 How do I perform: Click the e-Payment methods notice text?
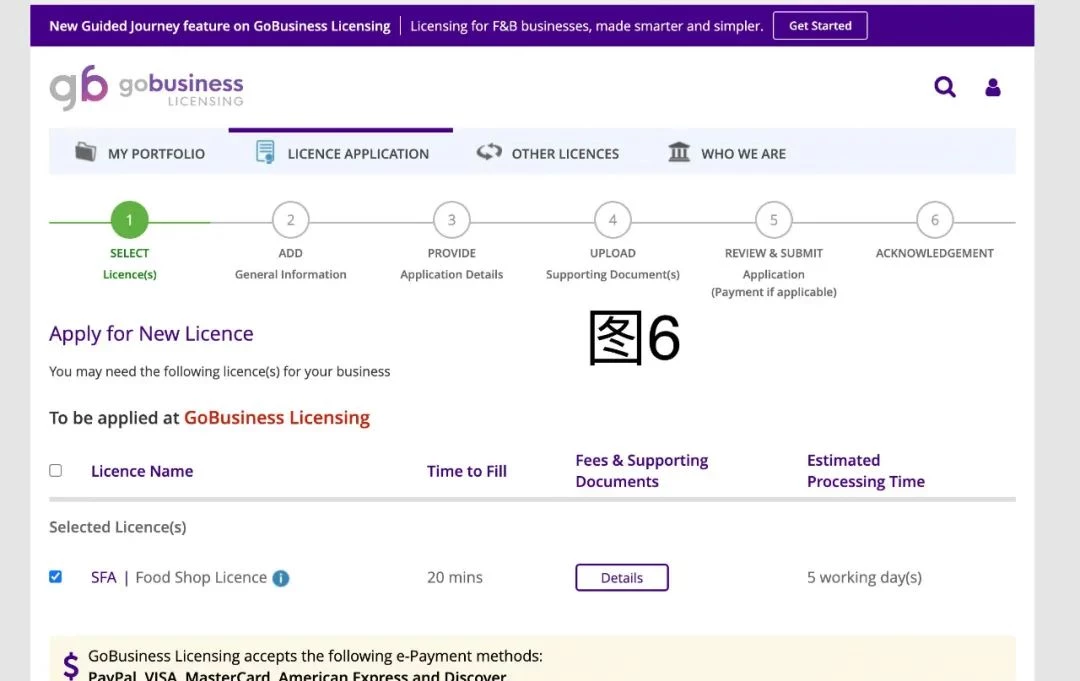315,666
